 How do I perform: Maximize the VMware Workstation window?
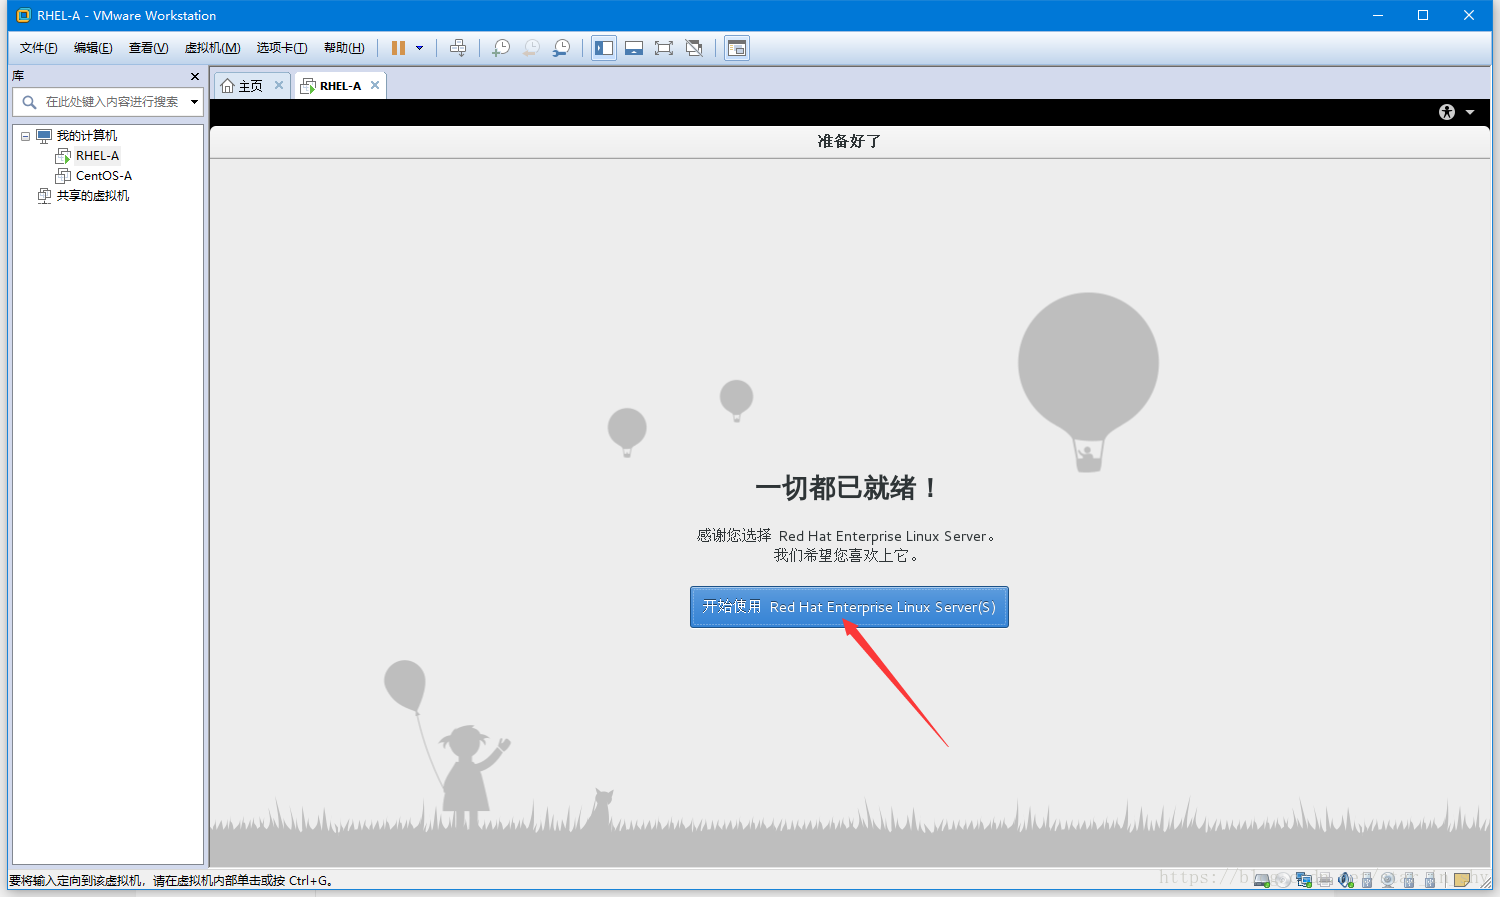point(1423,15)
